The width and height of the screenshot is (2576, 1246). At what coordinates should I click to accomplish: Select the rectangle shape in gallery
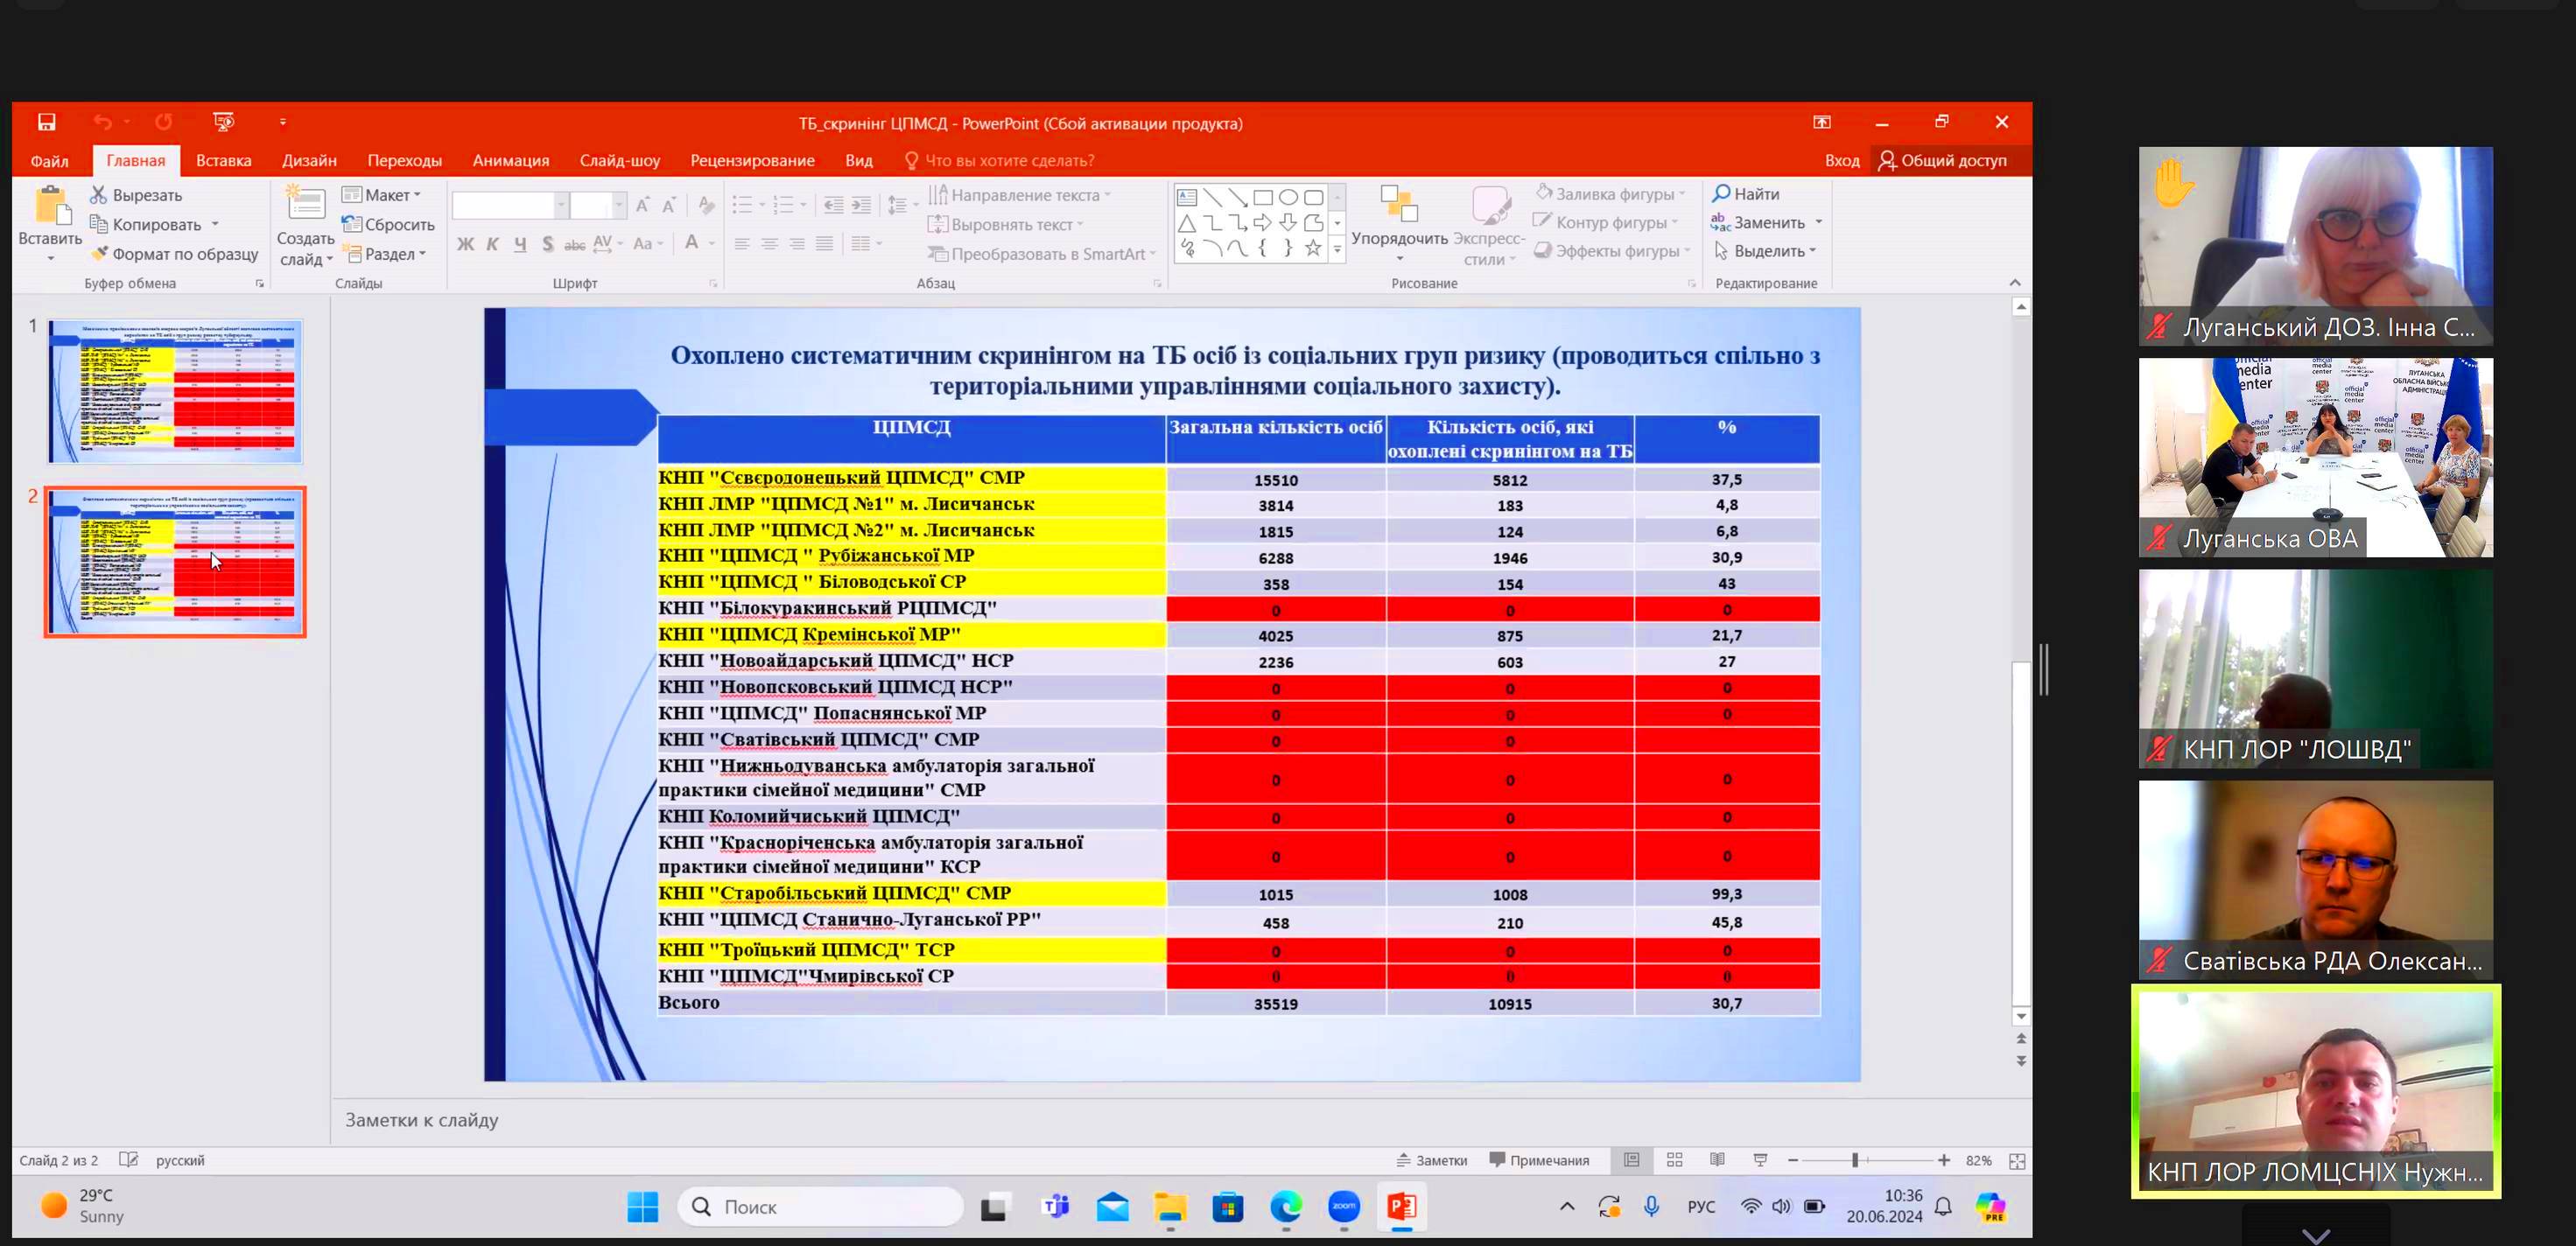pyautogui.click(x=1263, y=197)
